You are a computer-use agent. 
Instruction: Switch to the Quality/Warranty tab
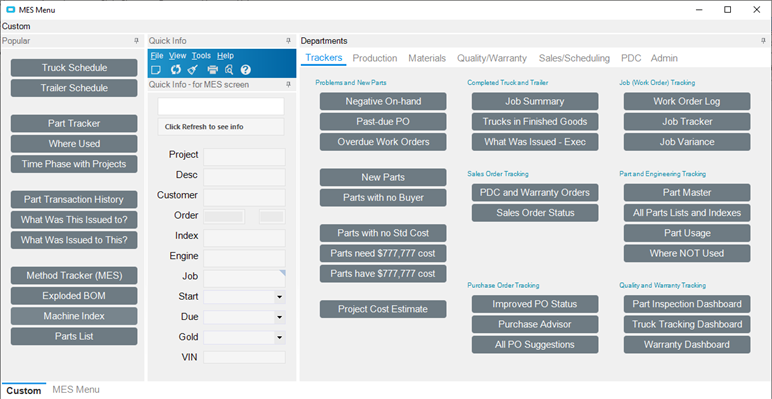point(492,58)
